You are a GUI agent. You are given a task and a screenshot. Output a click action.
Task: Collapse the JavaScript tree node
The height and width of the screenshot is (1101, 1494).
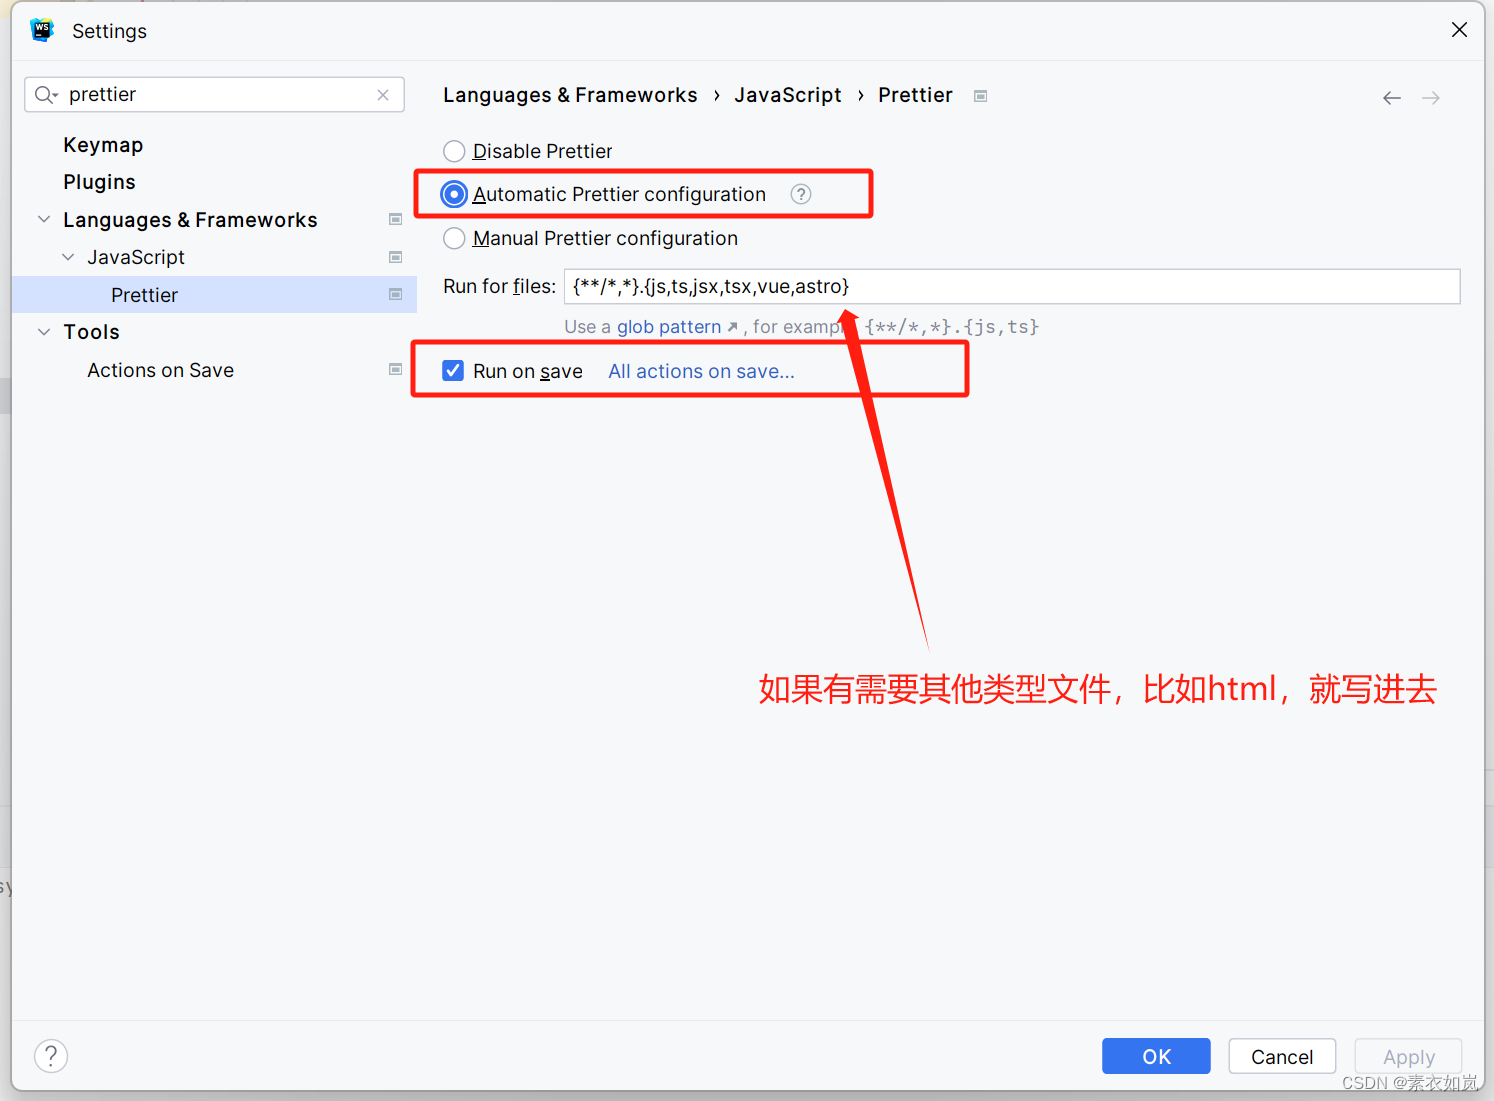tap(68, 257)
